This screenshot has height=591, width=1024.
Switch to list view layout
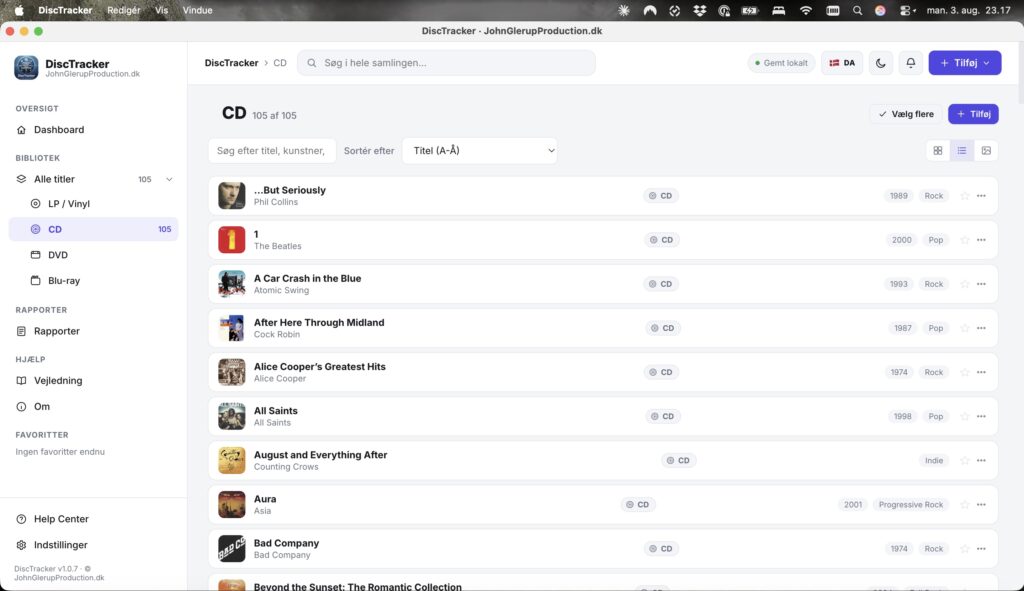[962, 151]
